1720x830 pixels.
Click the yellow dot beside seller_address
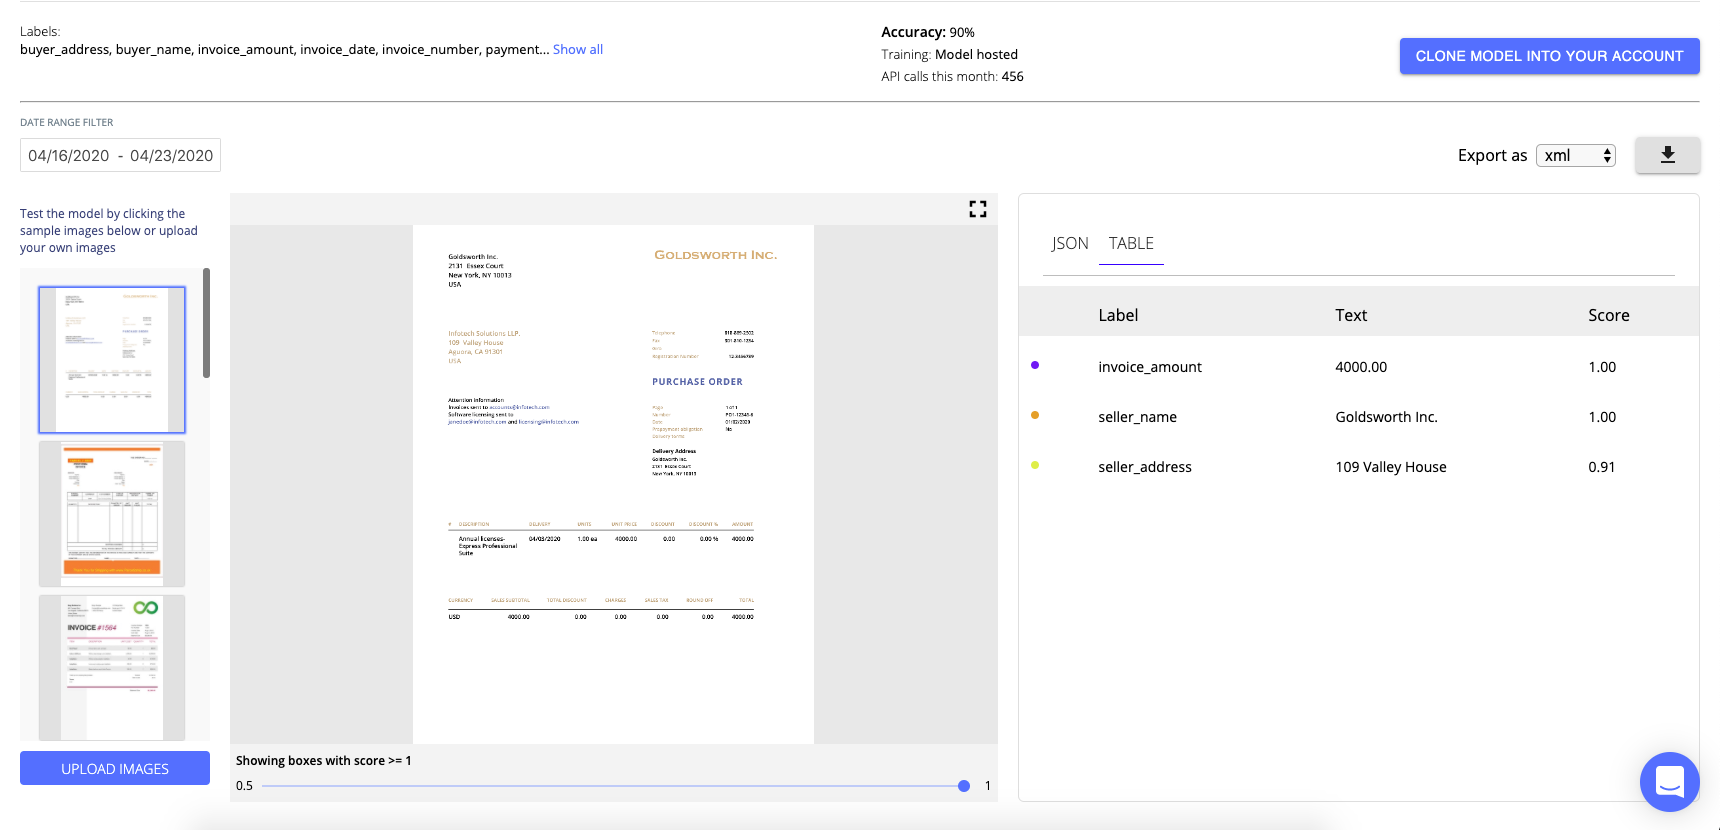click(x=1035, y=465)
